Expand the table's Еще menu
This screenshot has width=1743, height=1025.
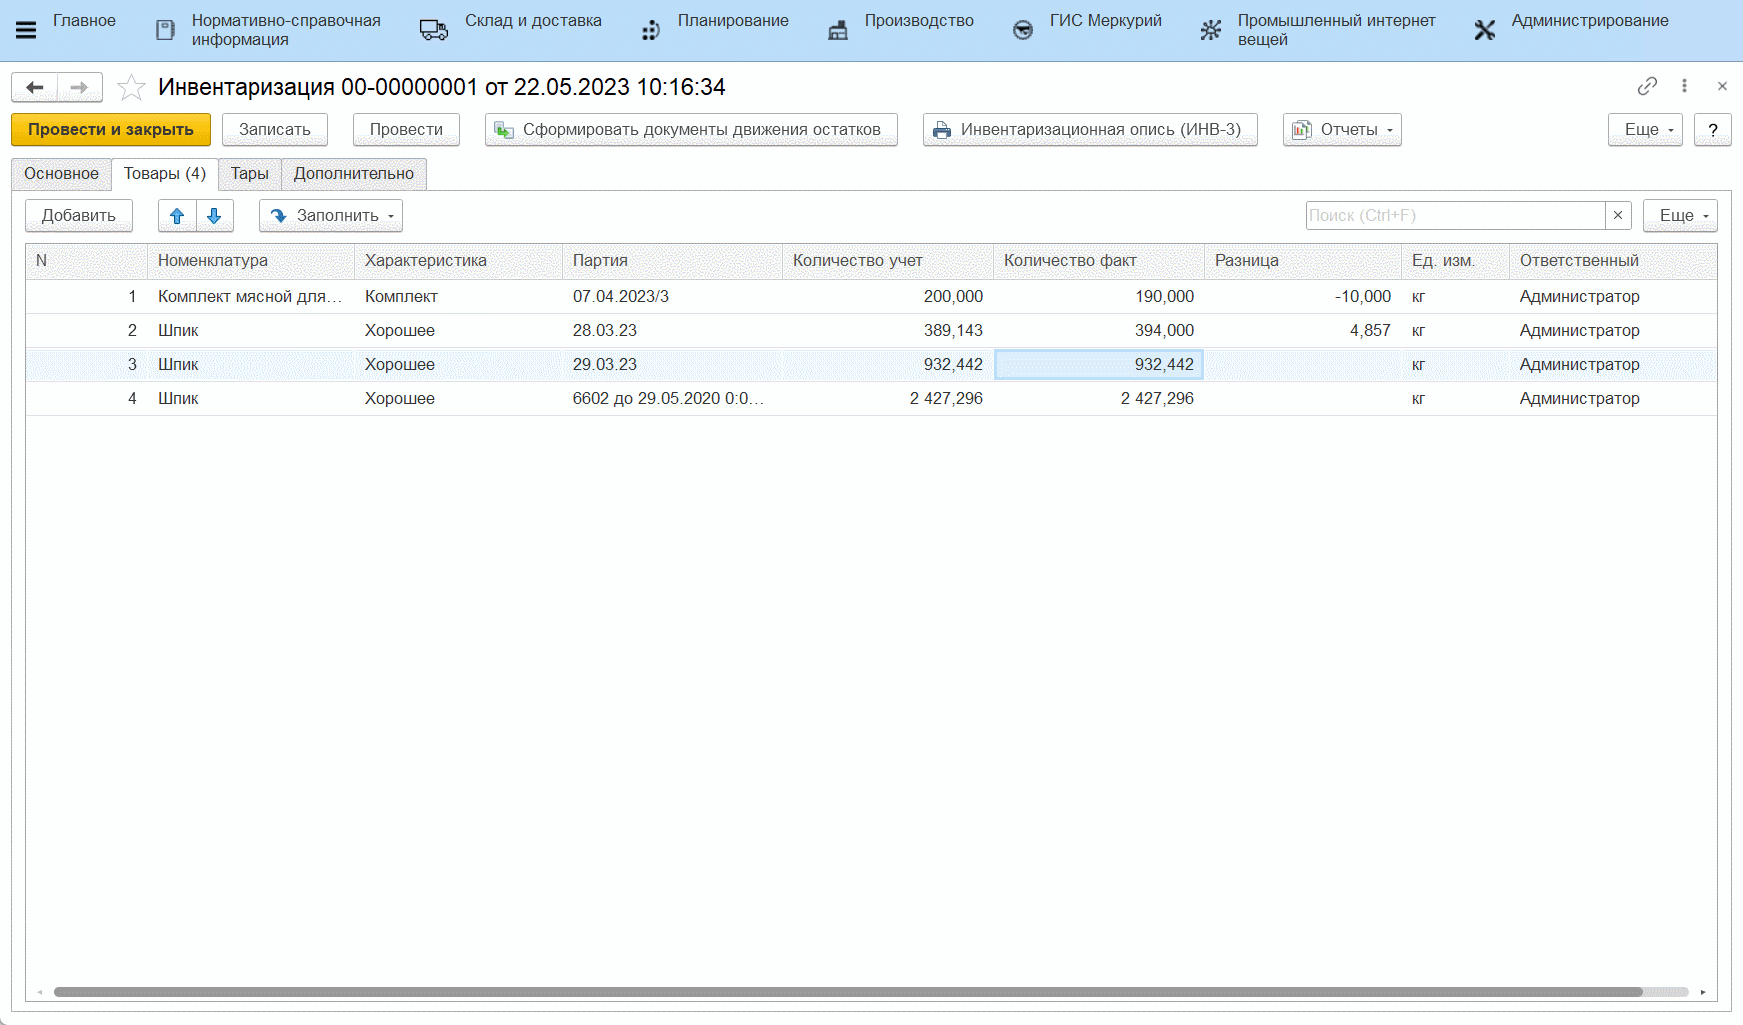pyautogui.click(x=1680, y=216)
